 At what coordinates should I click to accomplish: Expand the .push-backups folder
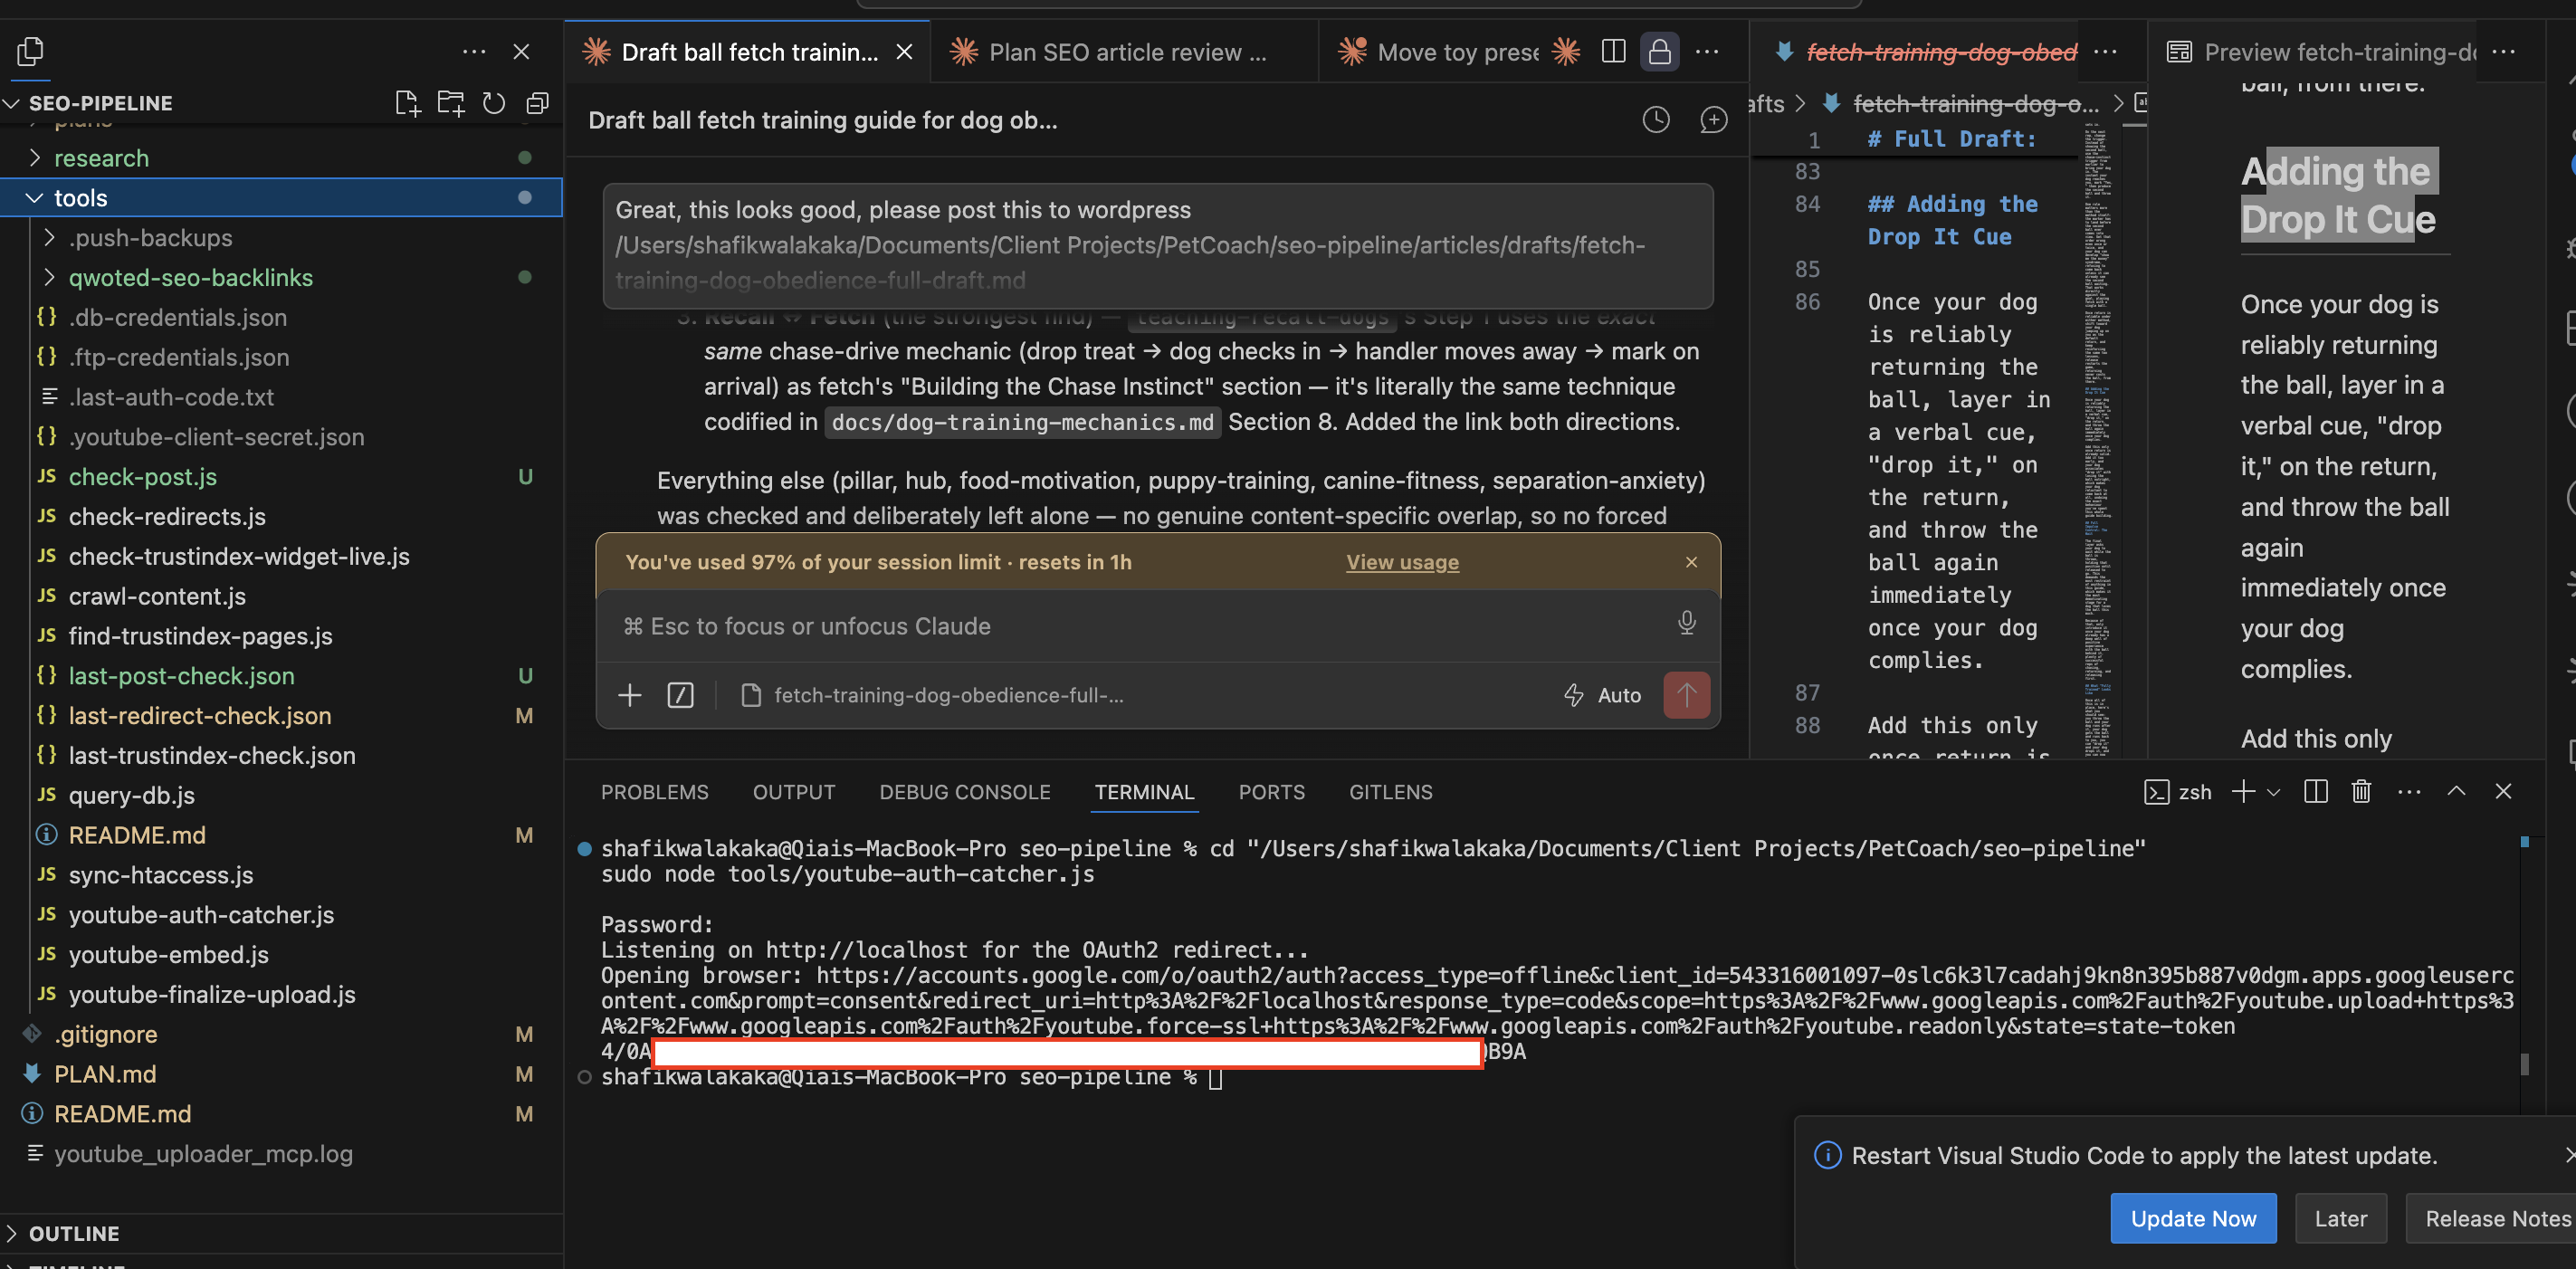tap(281, 237)
